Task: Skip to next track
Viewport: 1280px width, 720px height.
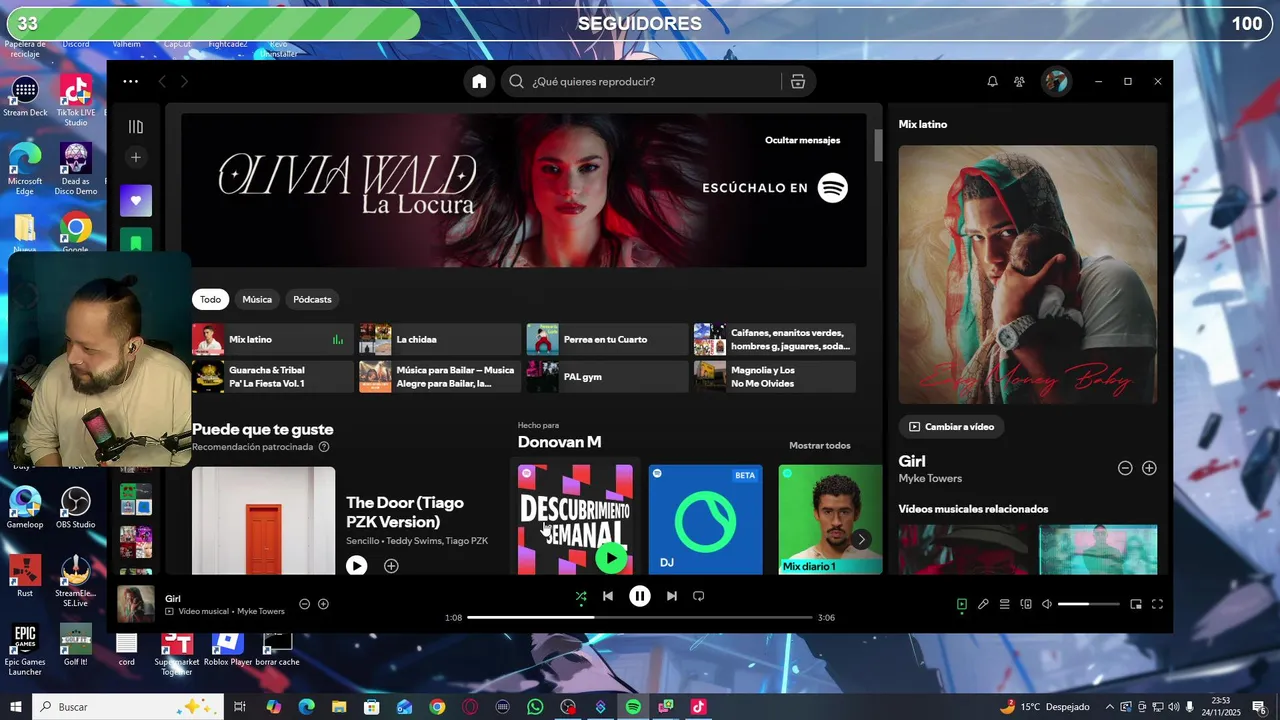Action: coord(672,596)
